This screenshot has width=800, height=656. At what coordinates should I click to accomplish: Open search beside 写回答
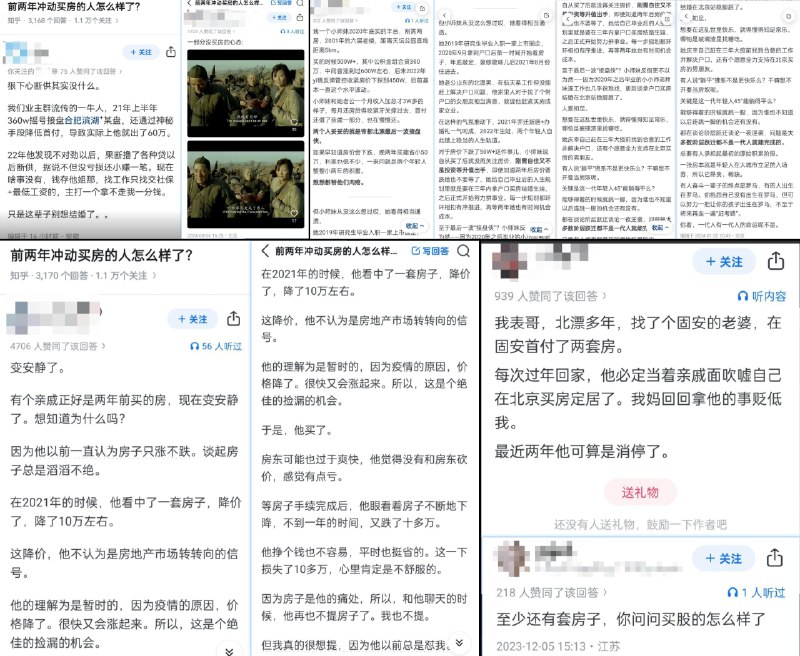point(463,250)
